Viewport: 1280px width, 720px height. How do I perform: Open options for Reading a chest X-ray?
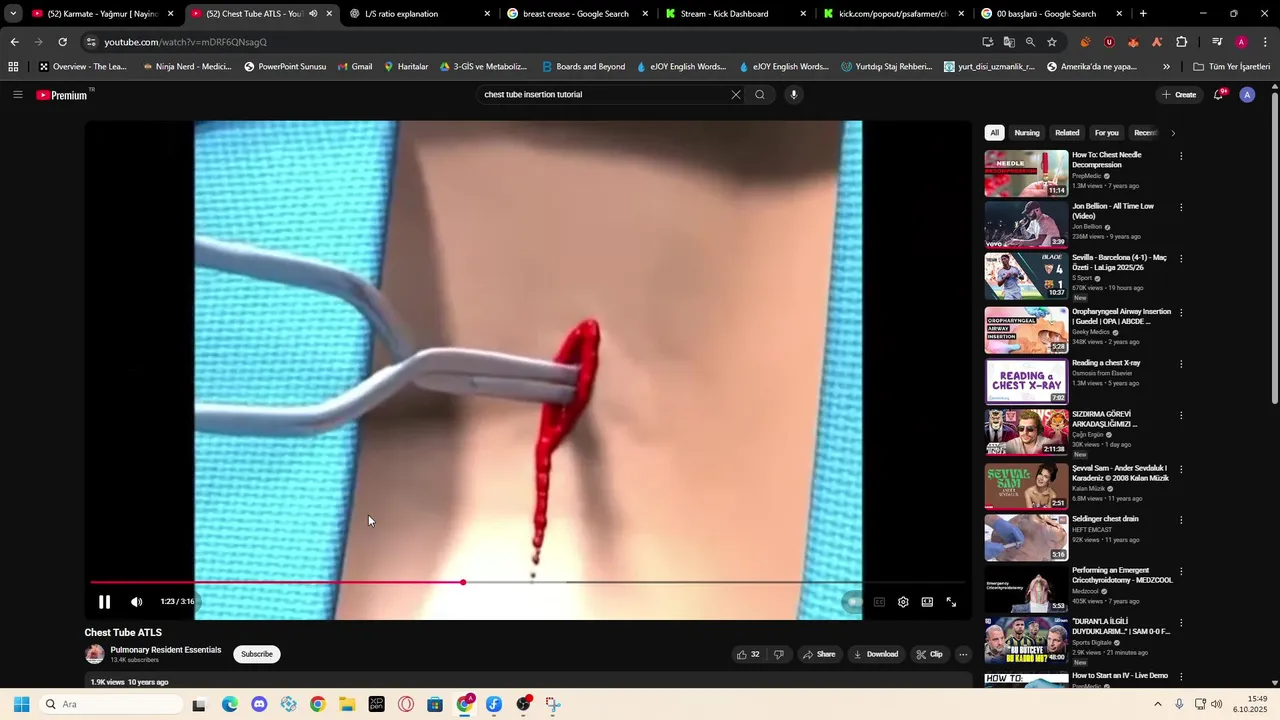[1181, 364]
